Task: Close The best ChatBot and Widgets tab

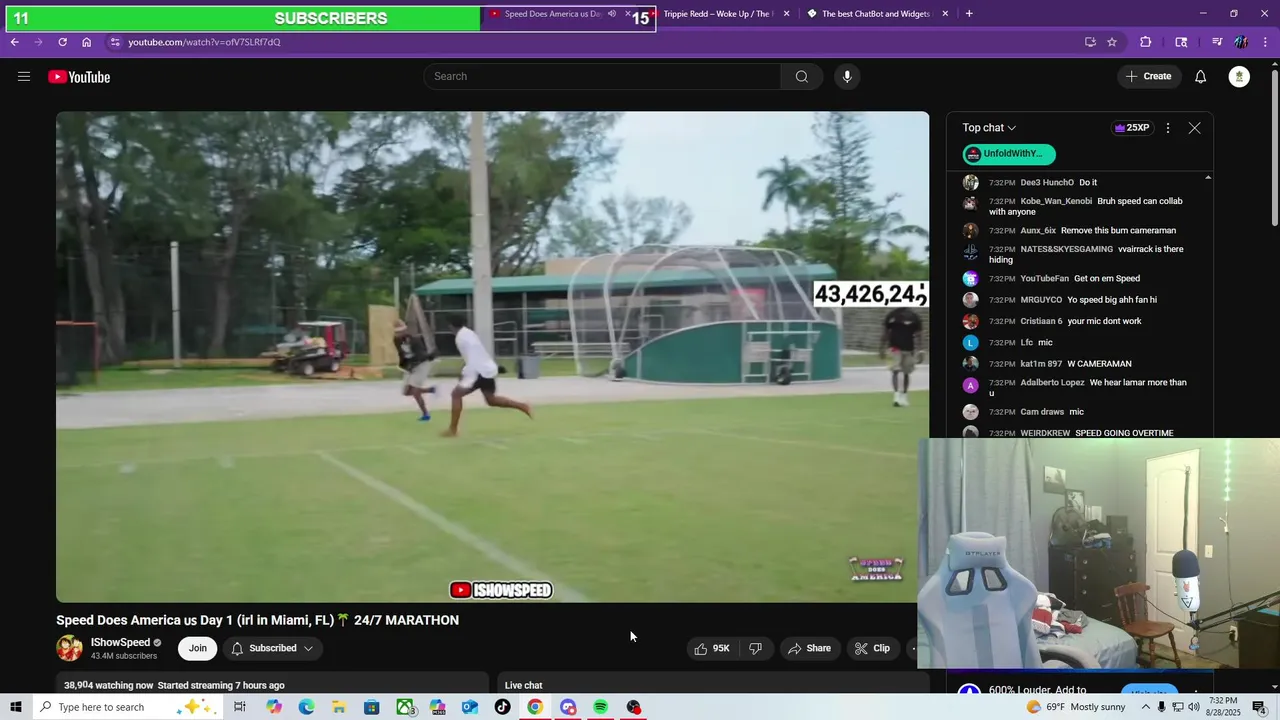Action: point(945,14)
